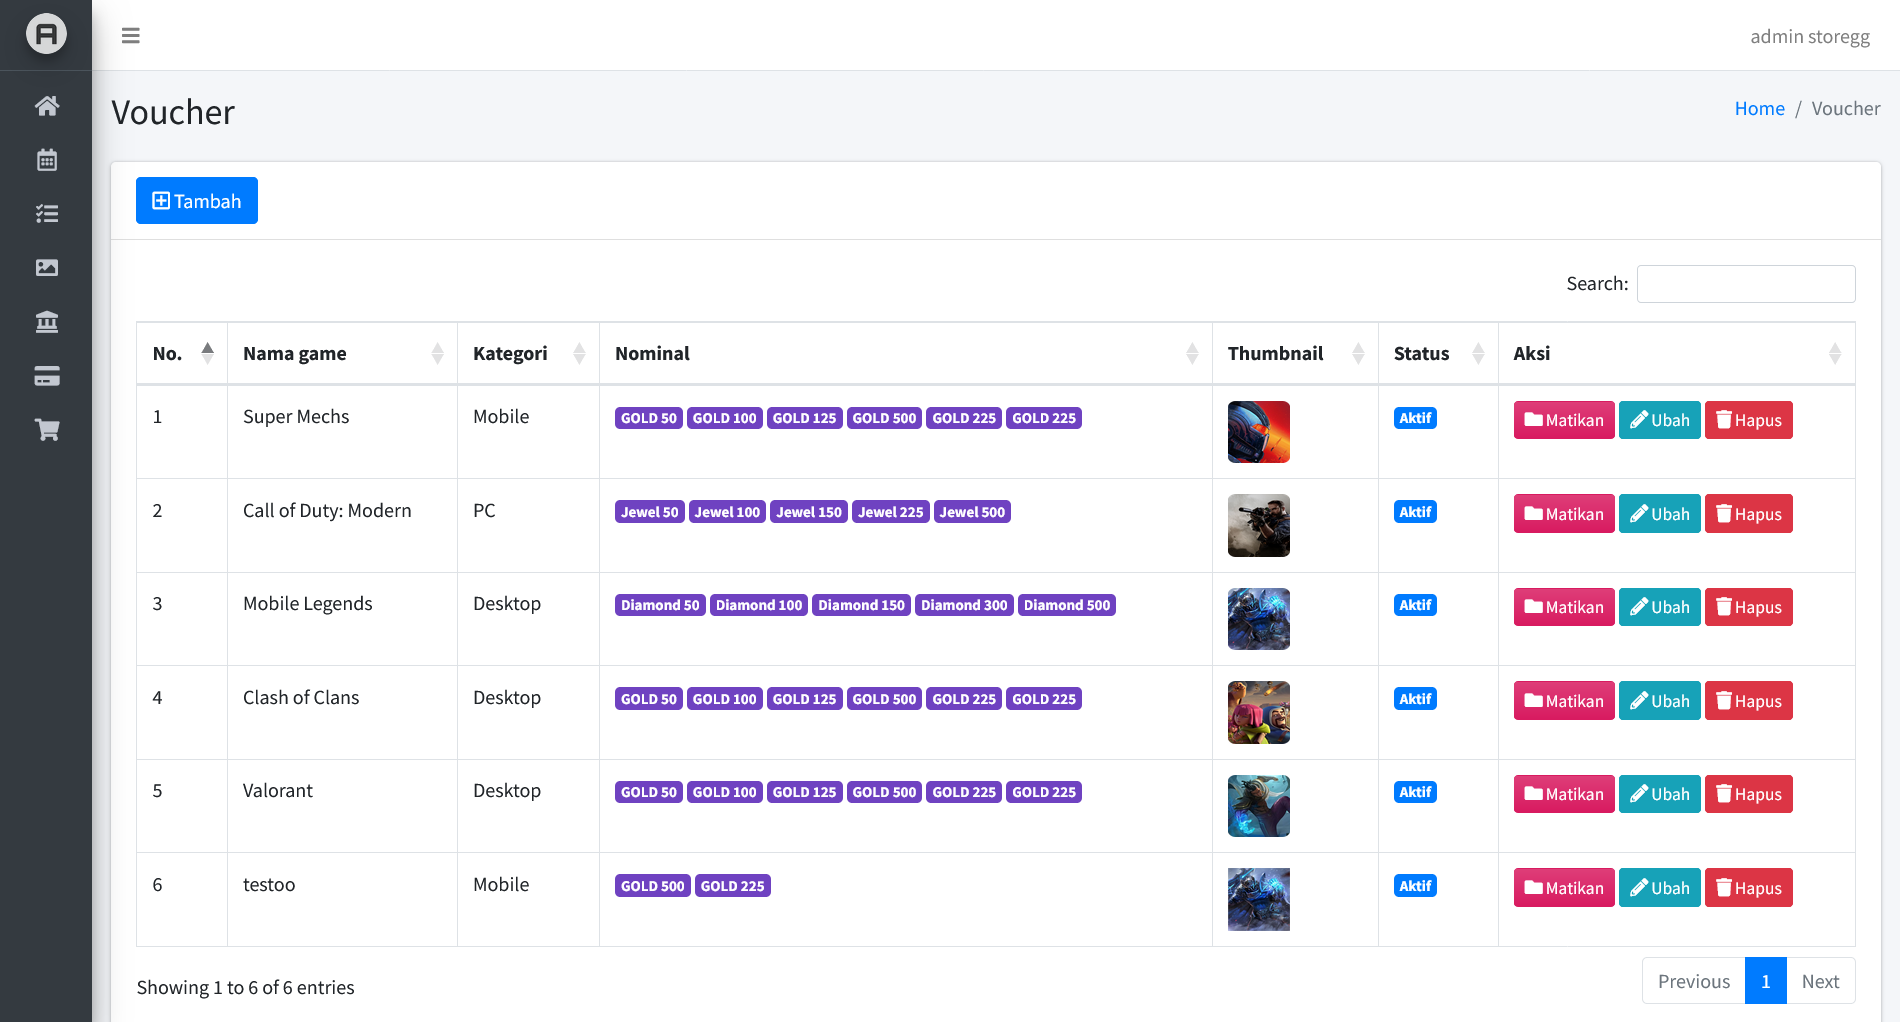Open Super Mechs thumbnail image

(x=1259, y=432)
